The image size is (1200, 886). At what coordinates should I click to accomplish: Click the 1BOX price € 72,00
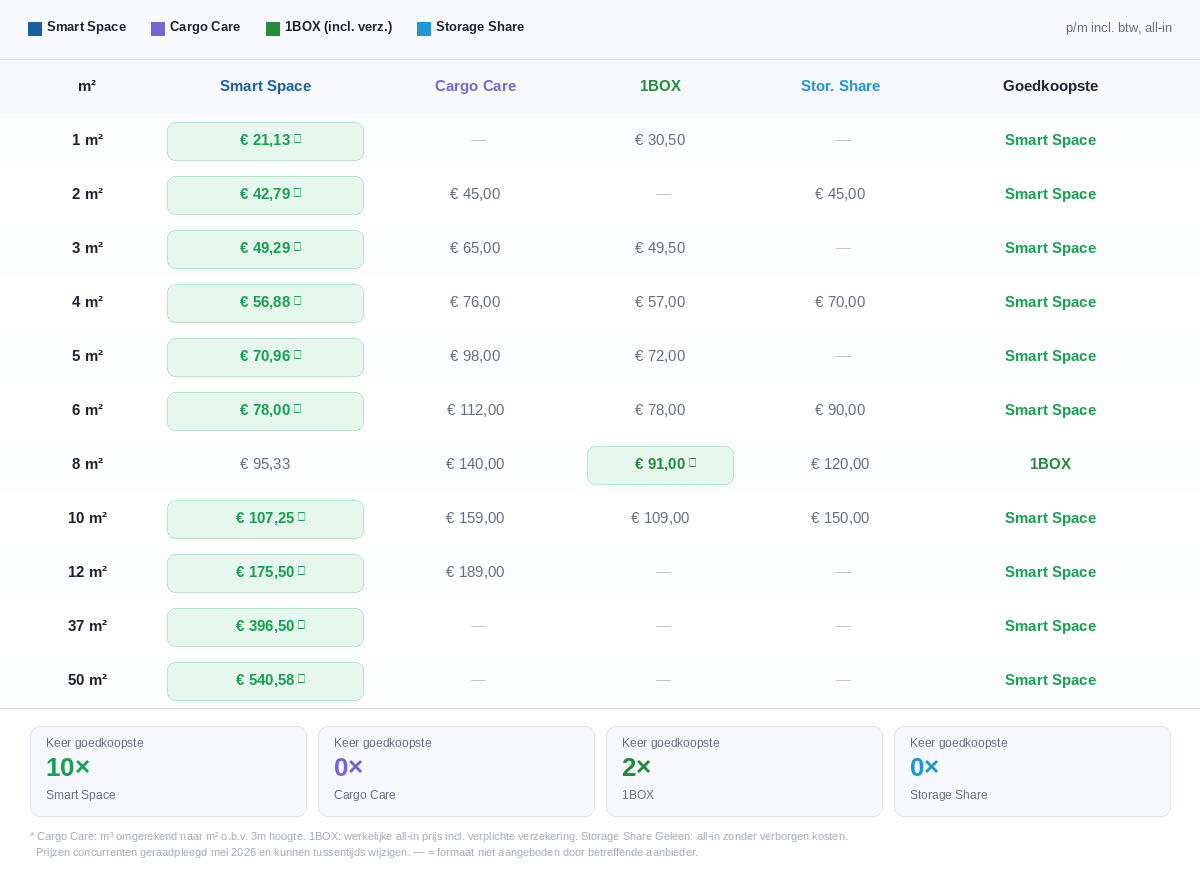[x=660, y=356]
